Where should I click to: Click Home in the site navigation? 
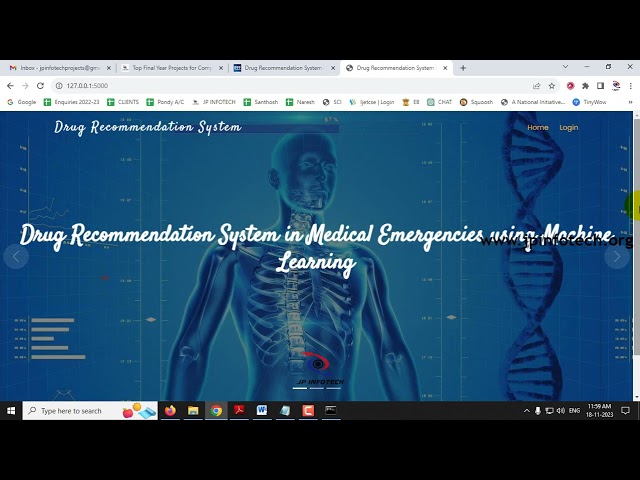(538, 127)
